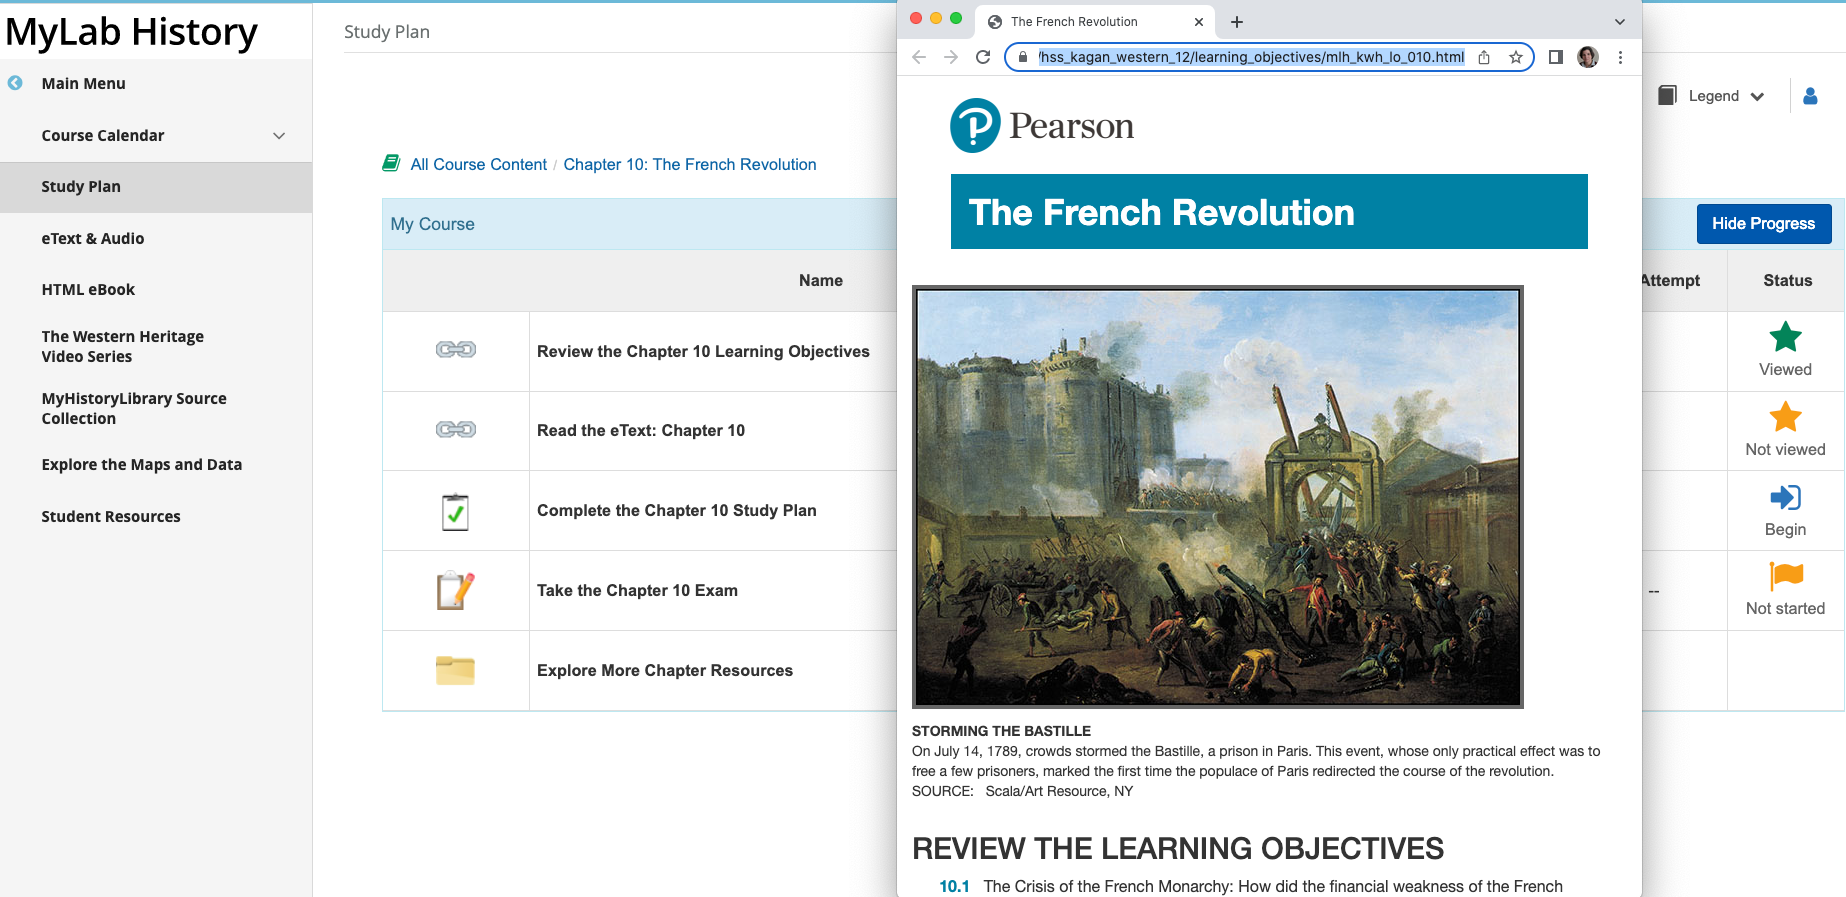The height and width of the screenshot is (897, 1846).
Task: Click the orange Not viewed star icon
Action: point(1785,417)
